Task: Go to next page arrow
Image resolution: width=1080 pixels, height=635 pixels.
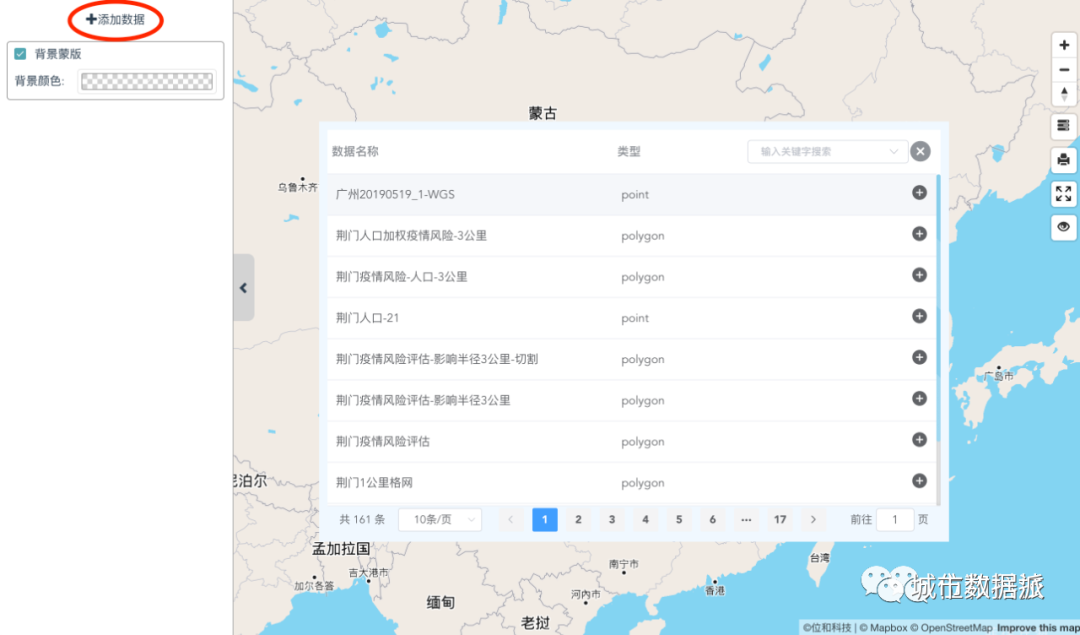Action: (813, 520)
